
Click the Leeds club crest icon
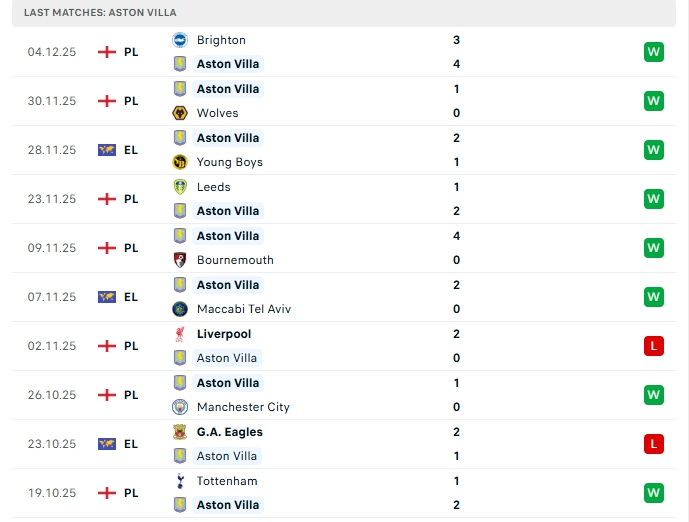point(180,187)
